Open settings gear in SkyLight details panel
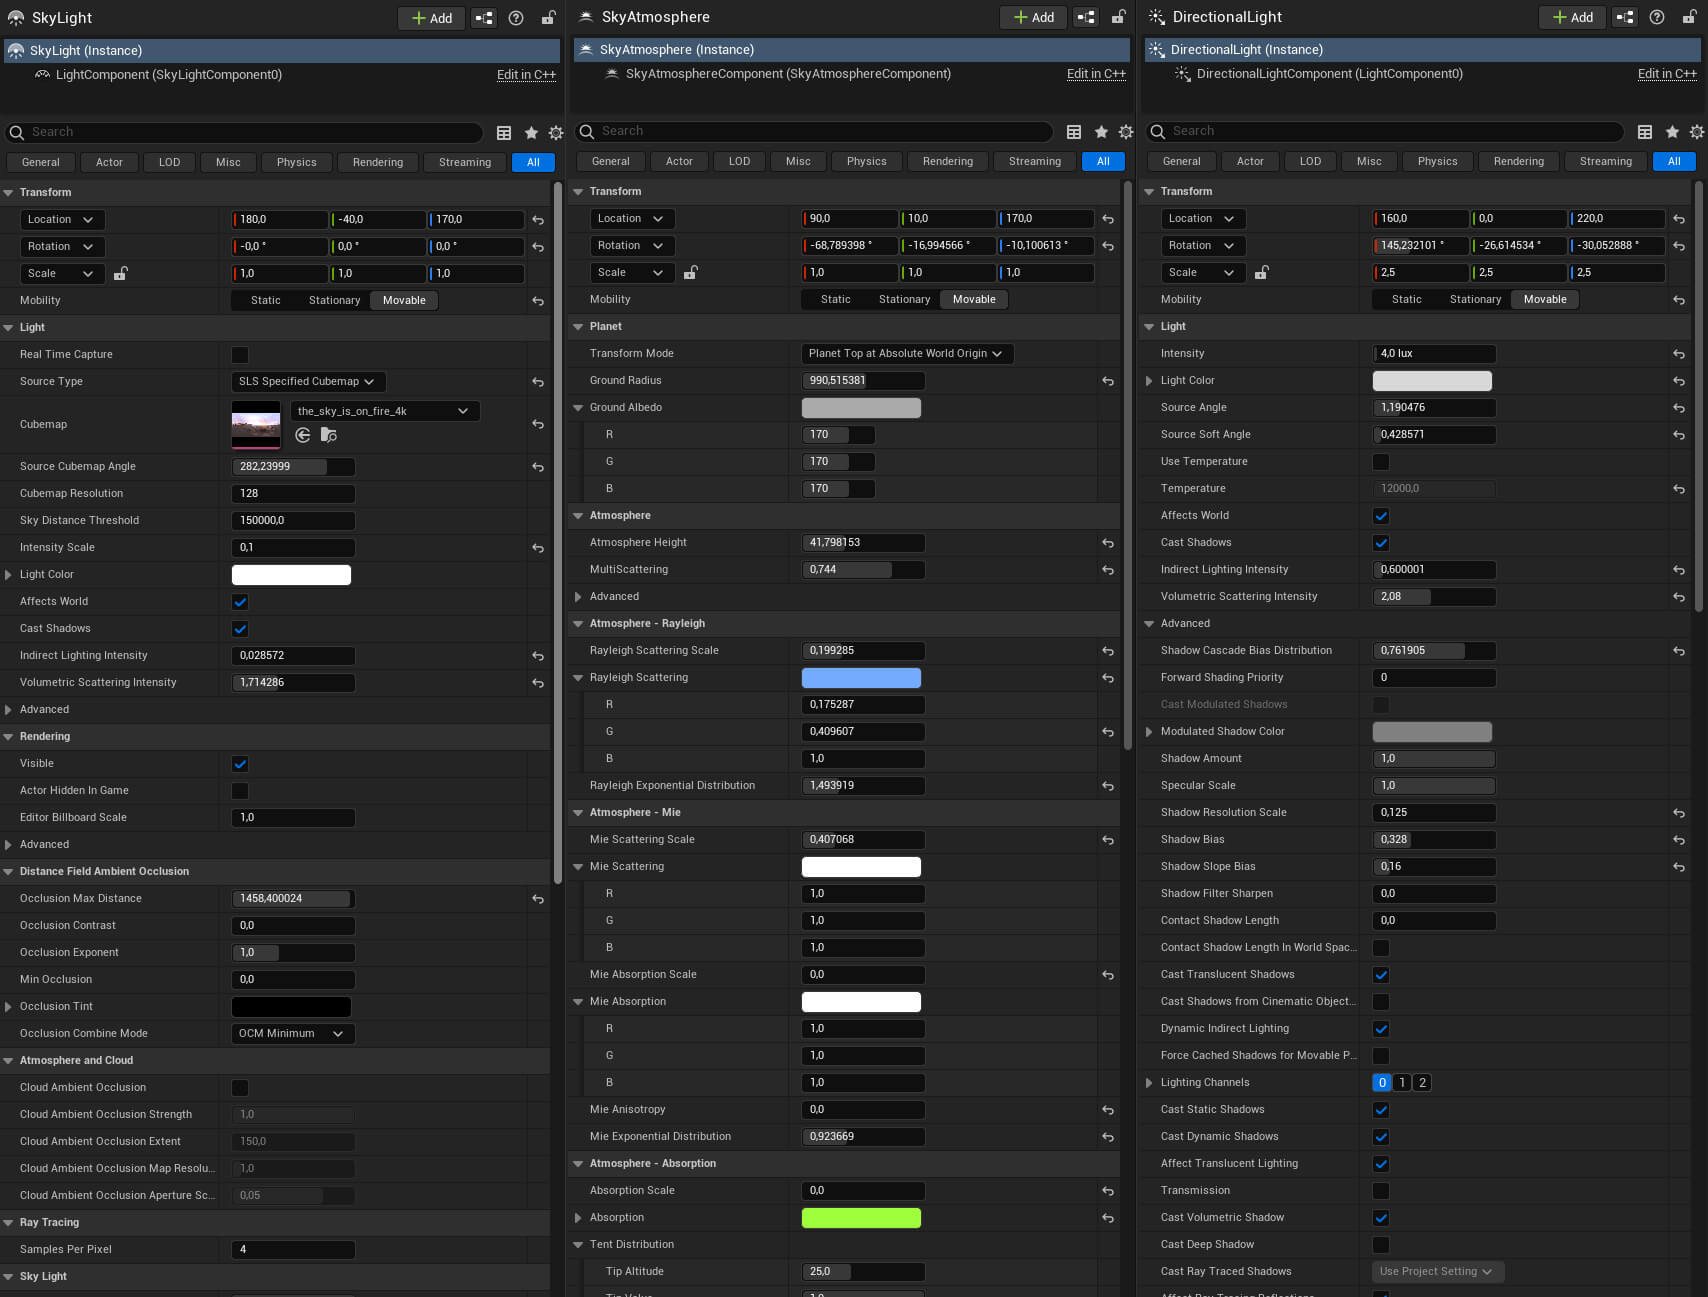 (x=556, y=132)
